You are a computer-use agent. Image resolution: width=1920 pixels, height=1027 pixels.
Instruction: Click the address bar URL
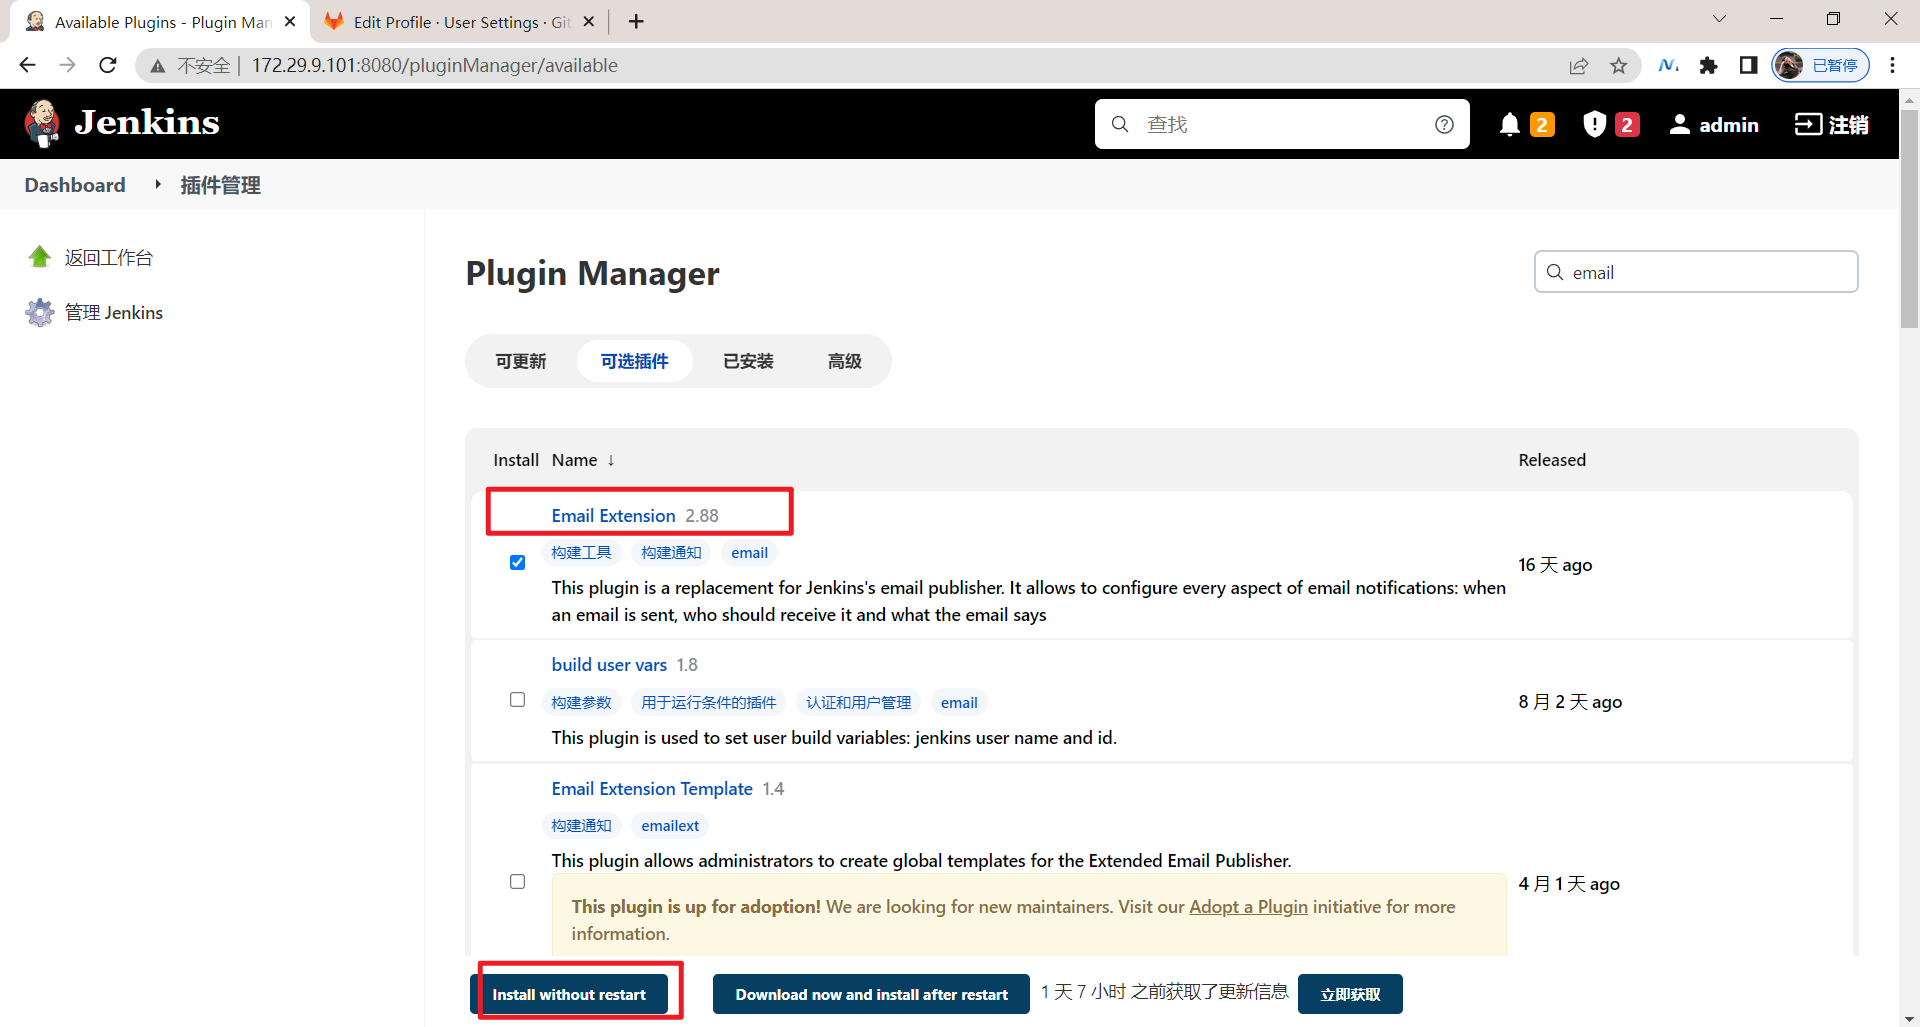point(434,65)
